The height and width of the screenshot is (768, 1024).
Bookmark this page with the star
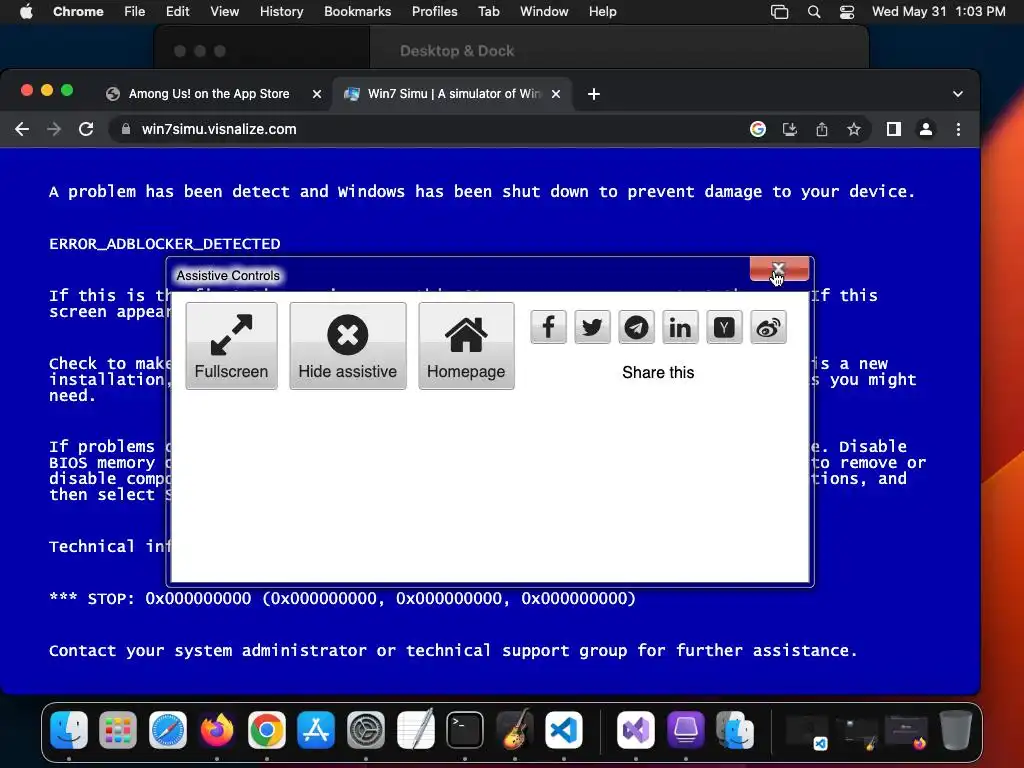(854, 129)
